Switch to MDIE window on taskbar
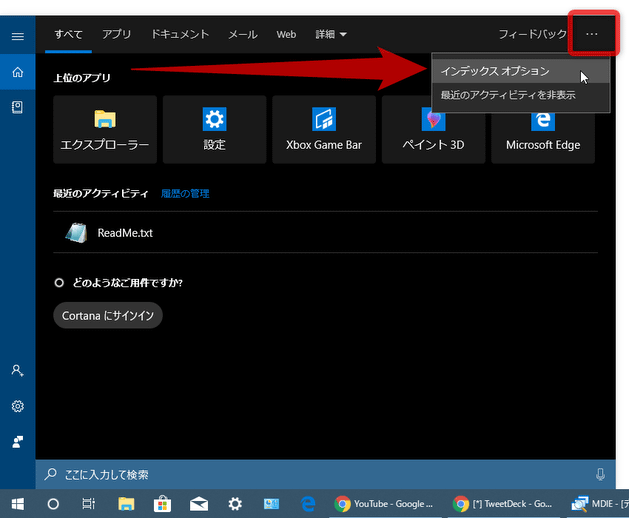629x518 pixels. (x=598, y=504)
